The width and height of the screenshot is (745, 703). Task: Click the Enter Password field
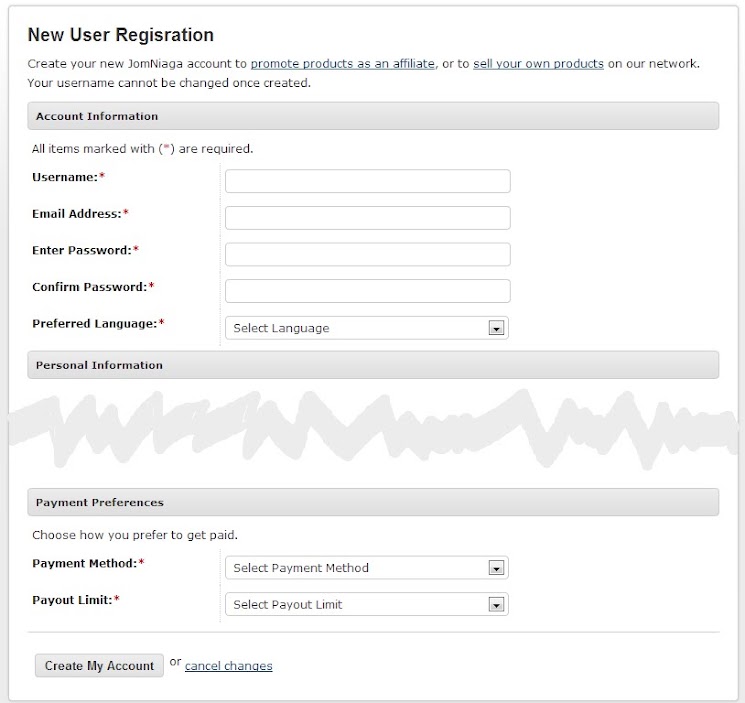[x=367, y=254]
